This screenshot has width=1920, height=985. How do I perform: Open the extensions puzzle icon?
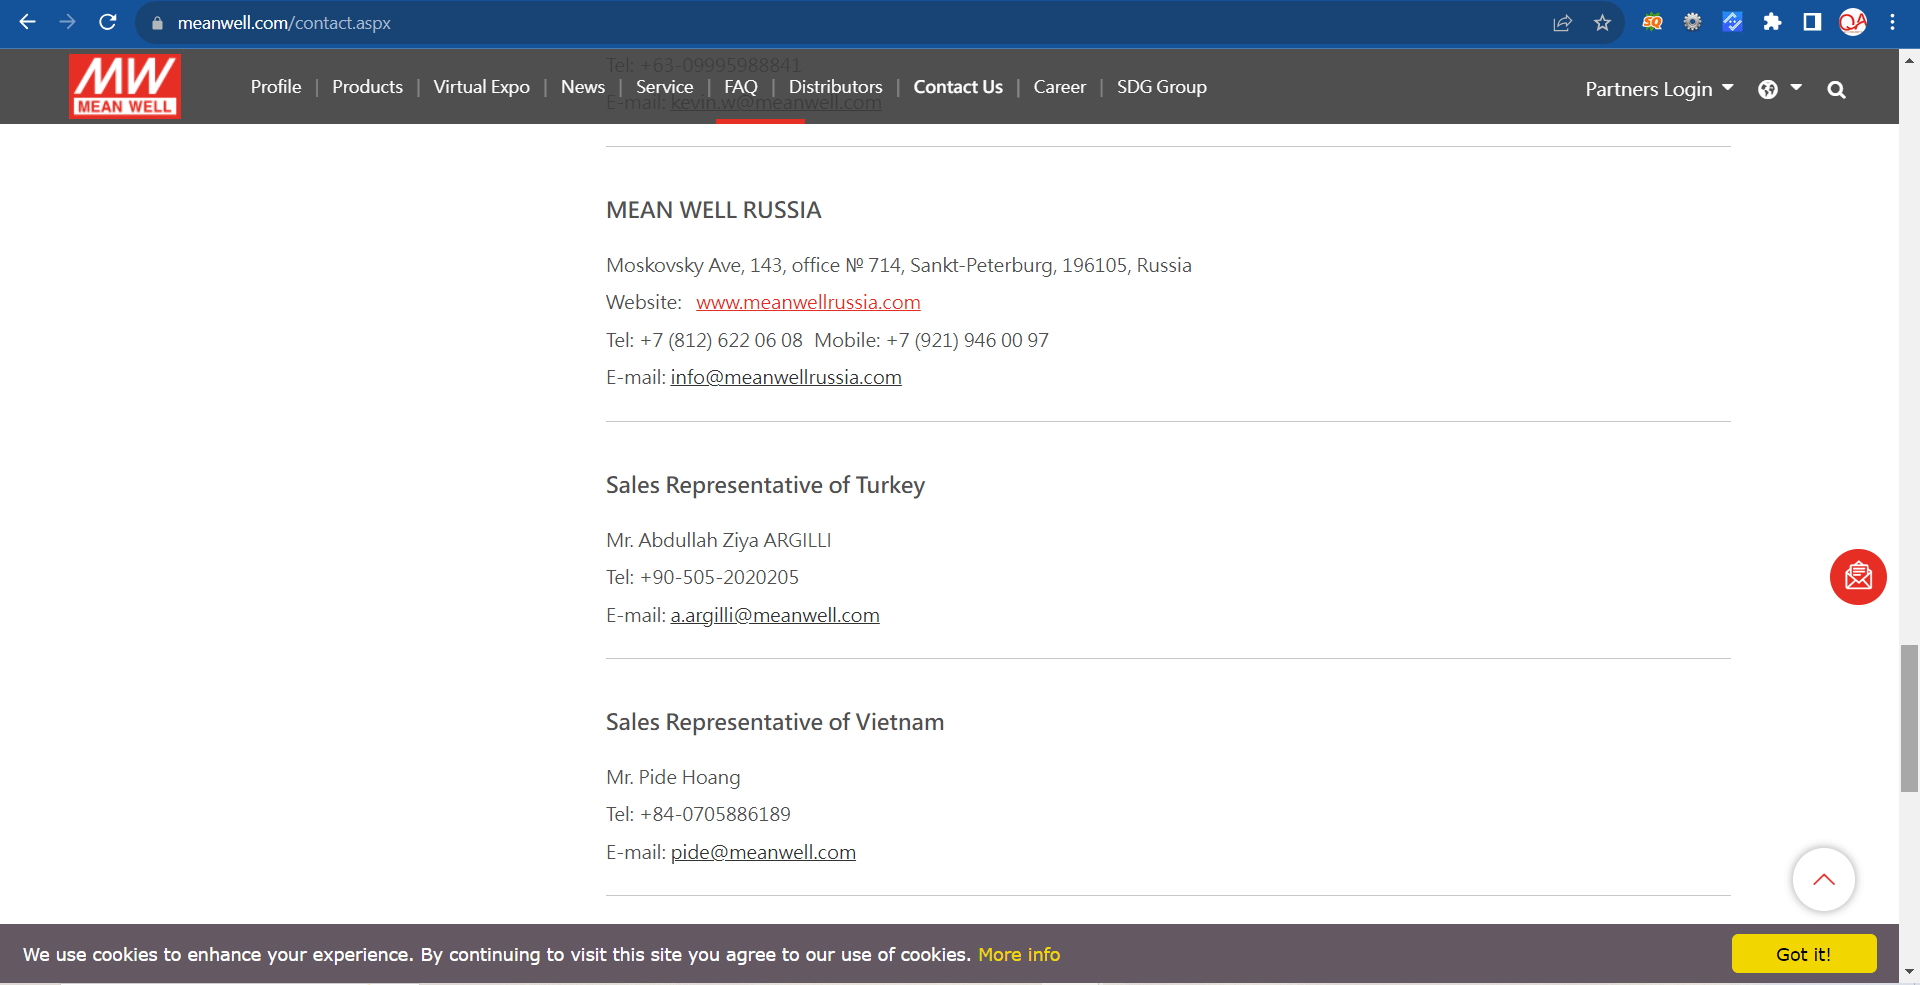pyautogui.click(x=1772, y=22)
